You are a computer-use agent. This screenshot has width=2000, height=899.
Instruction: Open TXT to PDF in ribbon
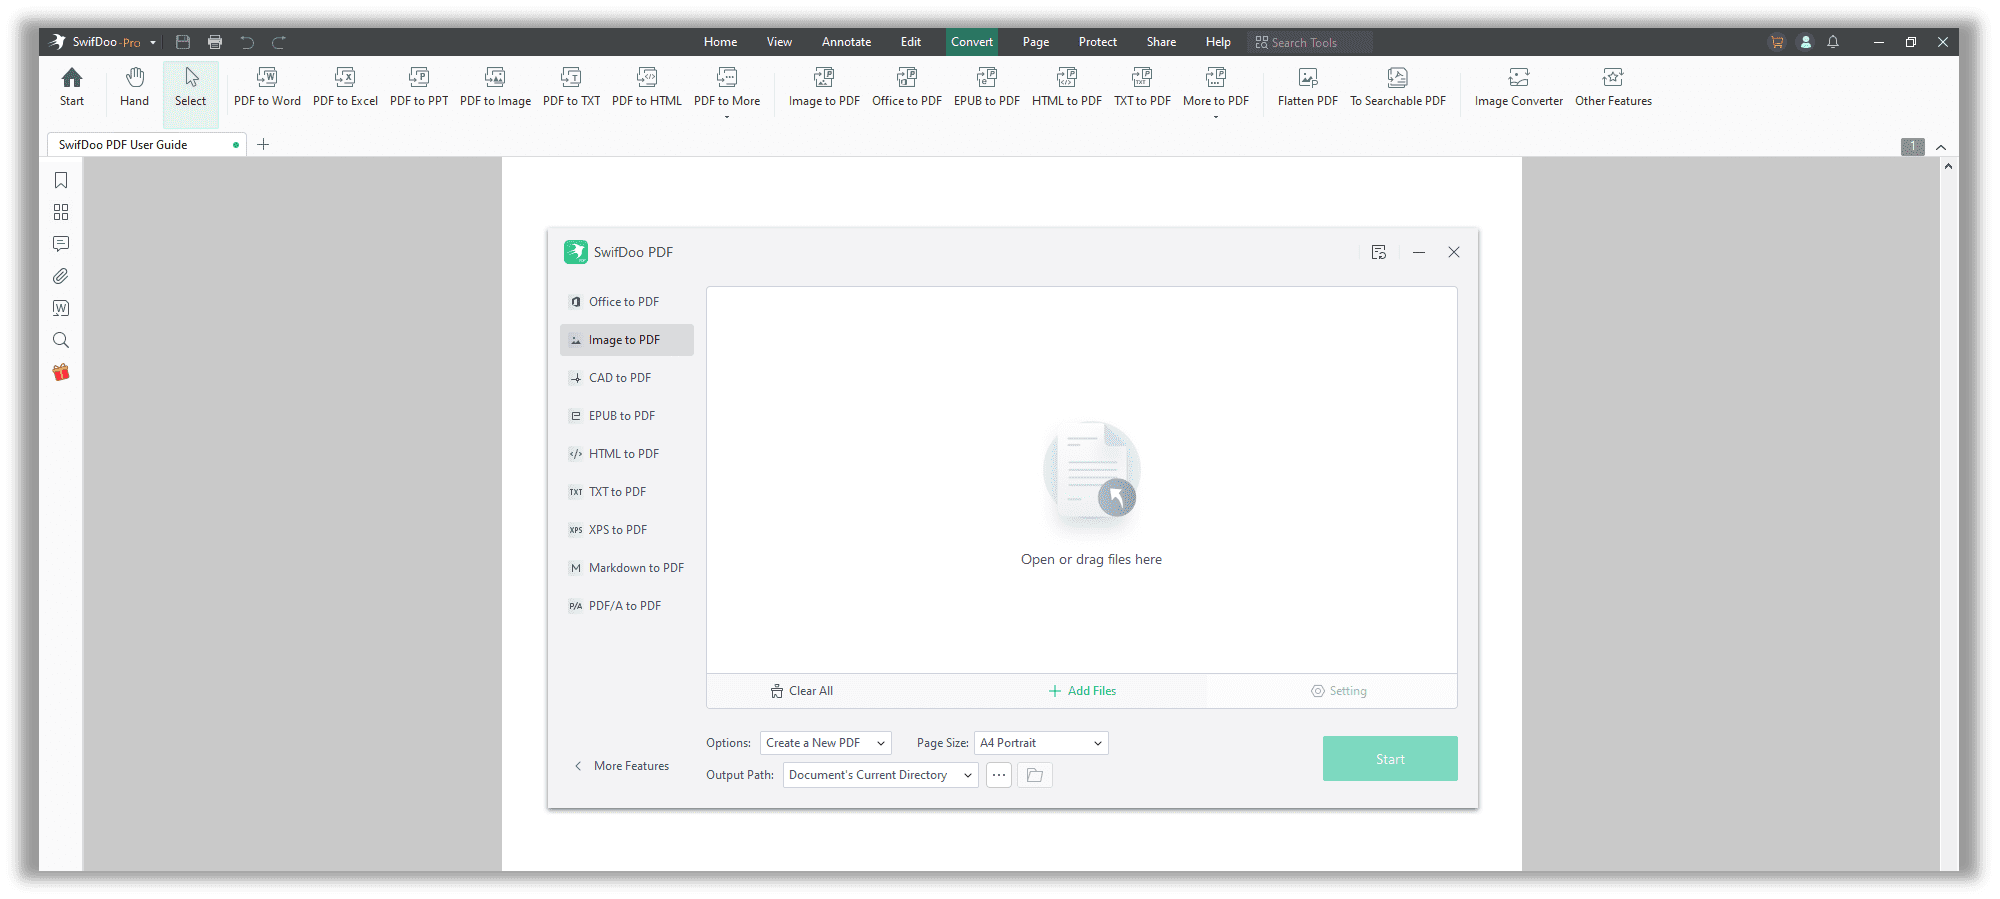coord(1142,87)
